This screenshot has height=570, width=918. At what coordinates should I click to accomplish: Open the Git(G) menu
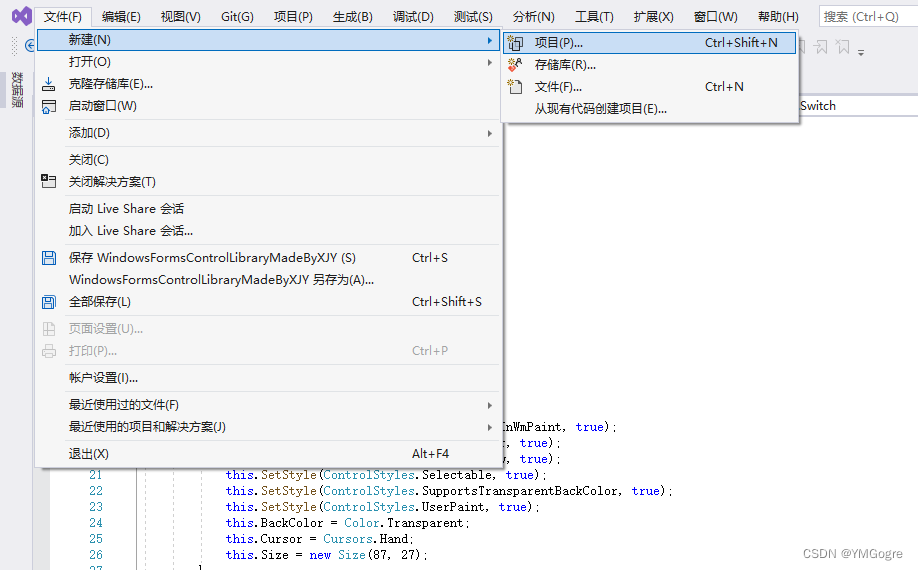click(x=237, y=17)
